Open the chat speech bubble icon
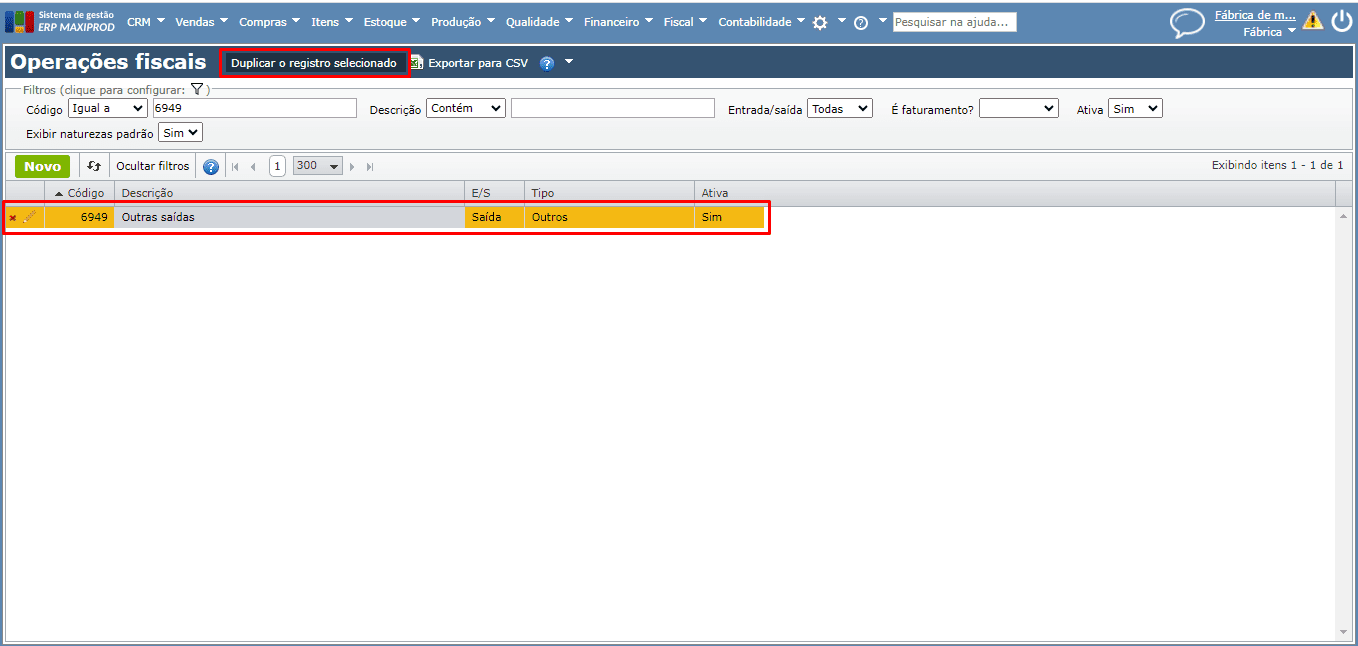Screen dimensions: 1358x646 [x=1187, y=23]
